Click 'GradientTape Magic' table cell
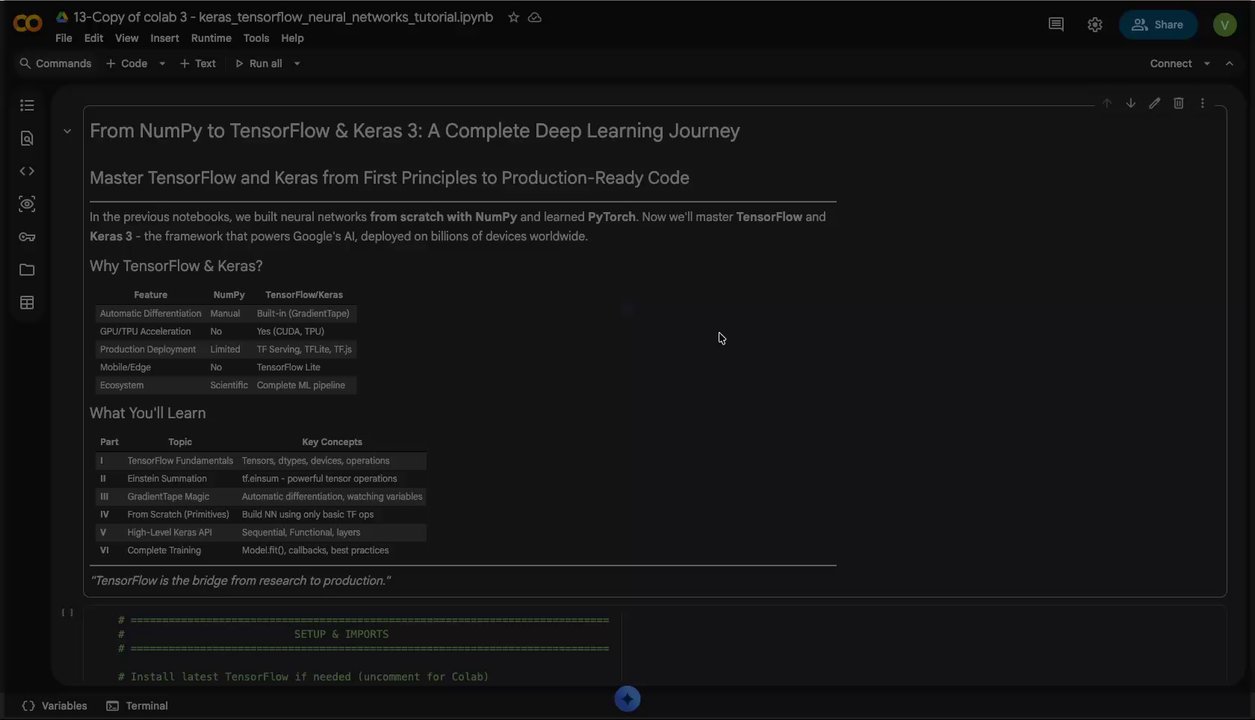 pyautogui.click(x=168, y=496)
